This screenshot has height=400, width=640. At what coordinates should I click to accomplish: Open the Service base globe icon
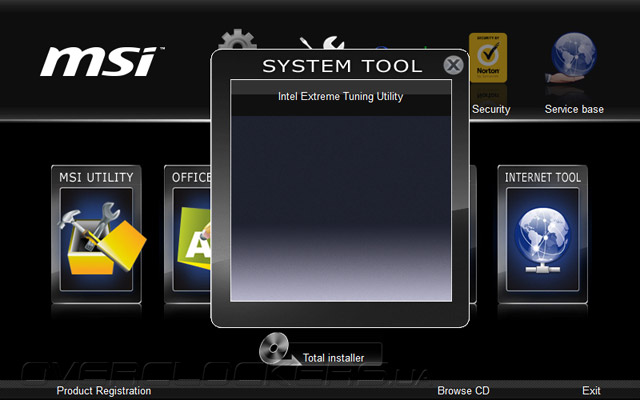coord(572,58)
